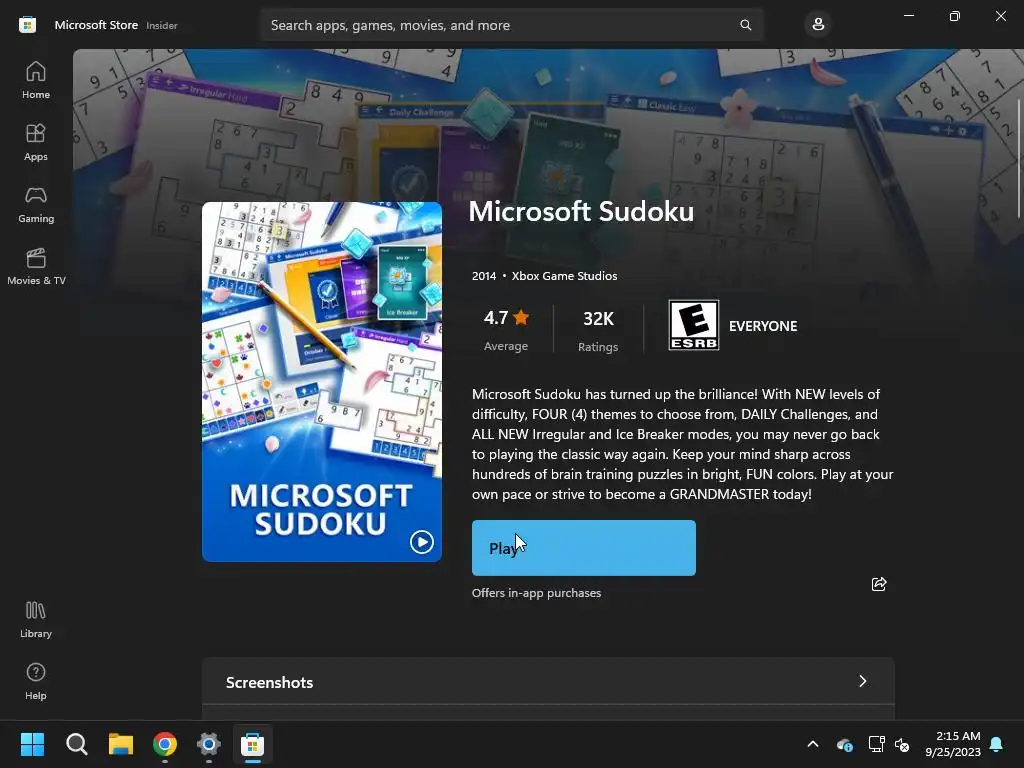The image size is (1024, 768).
Task: Open the Help page
Action: coord(36,681)
